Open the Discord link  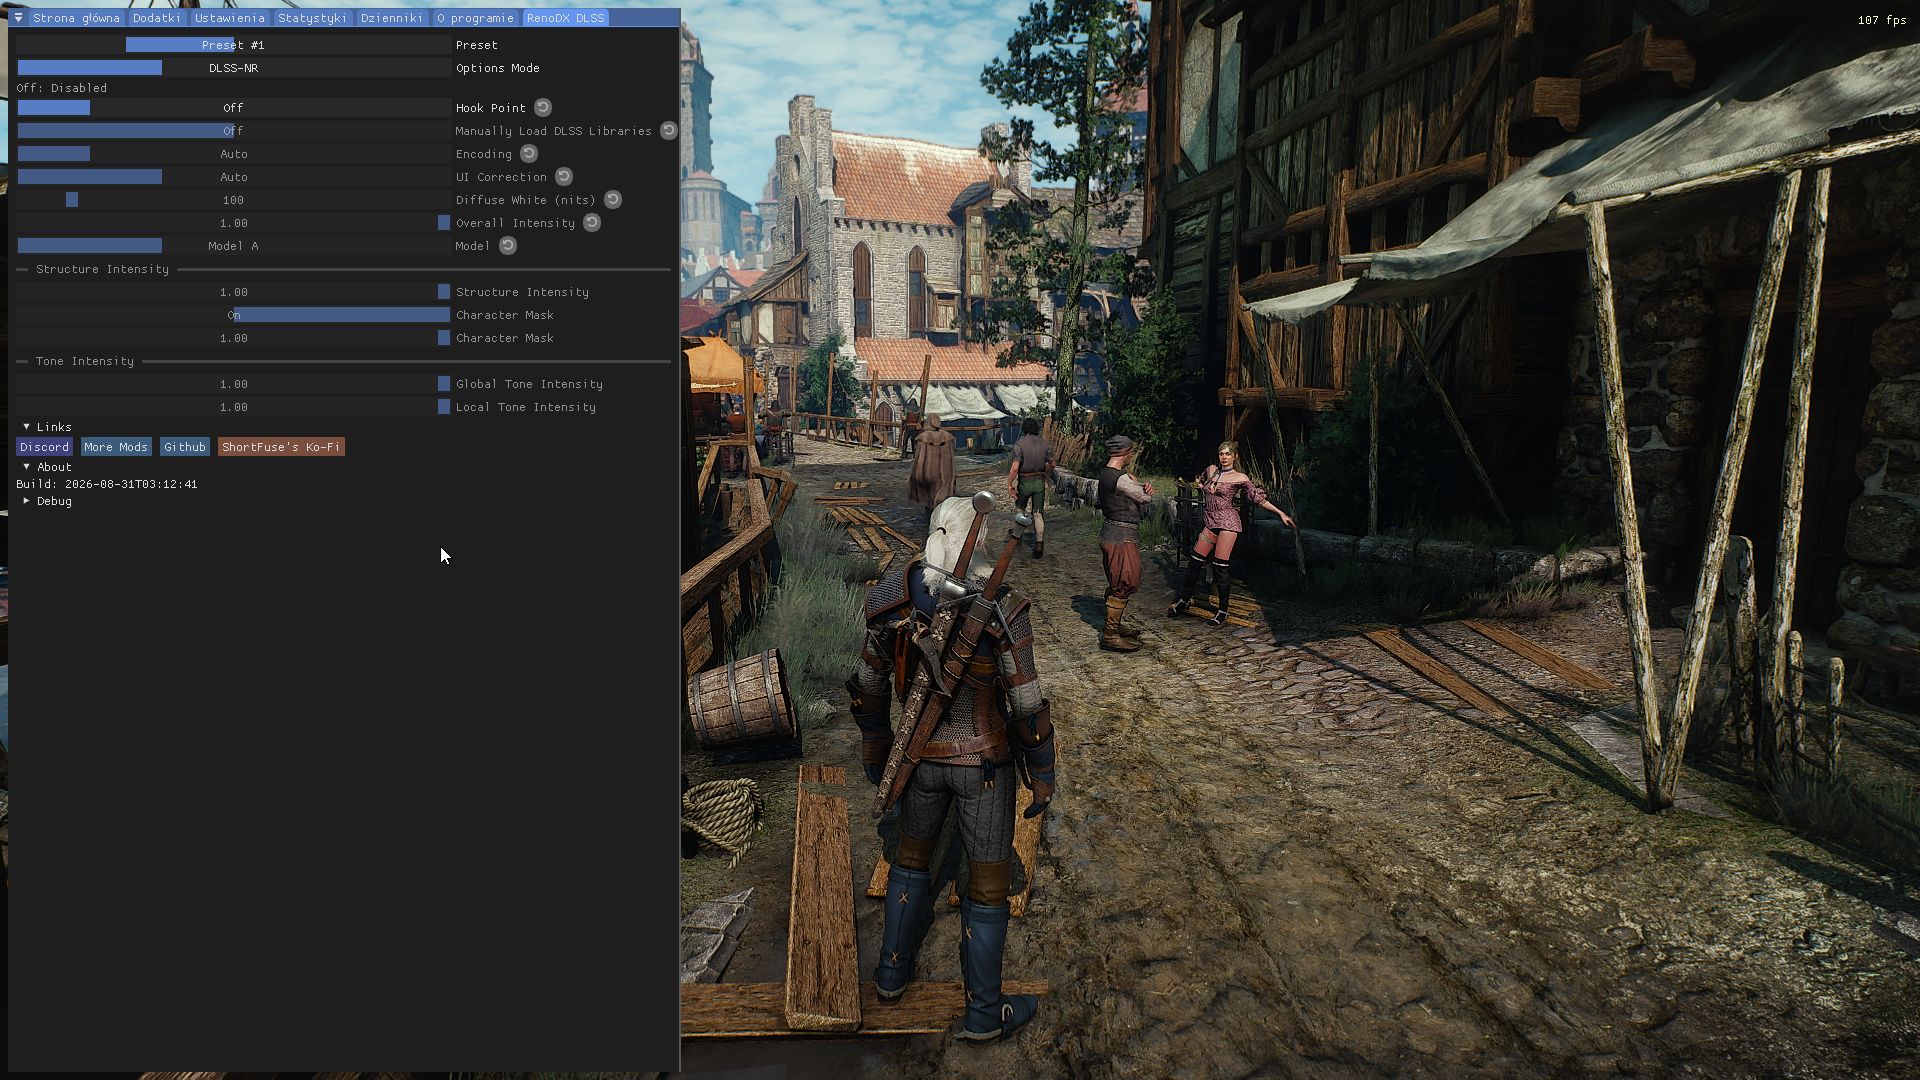pos(44,447)
